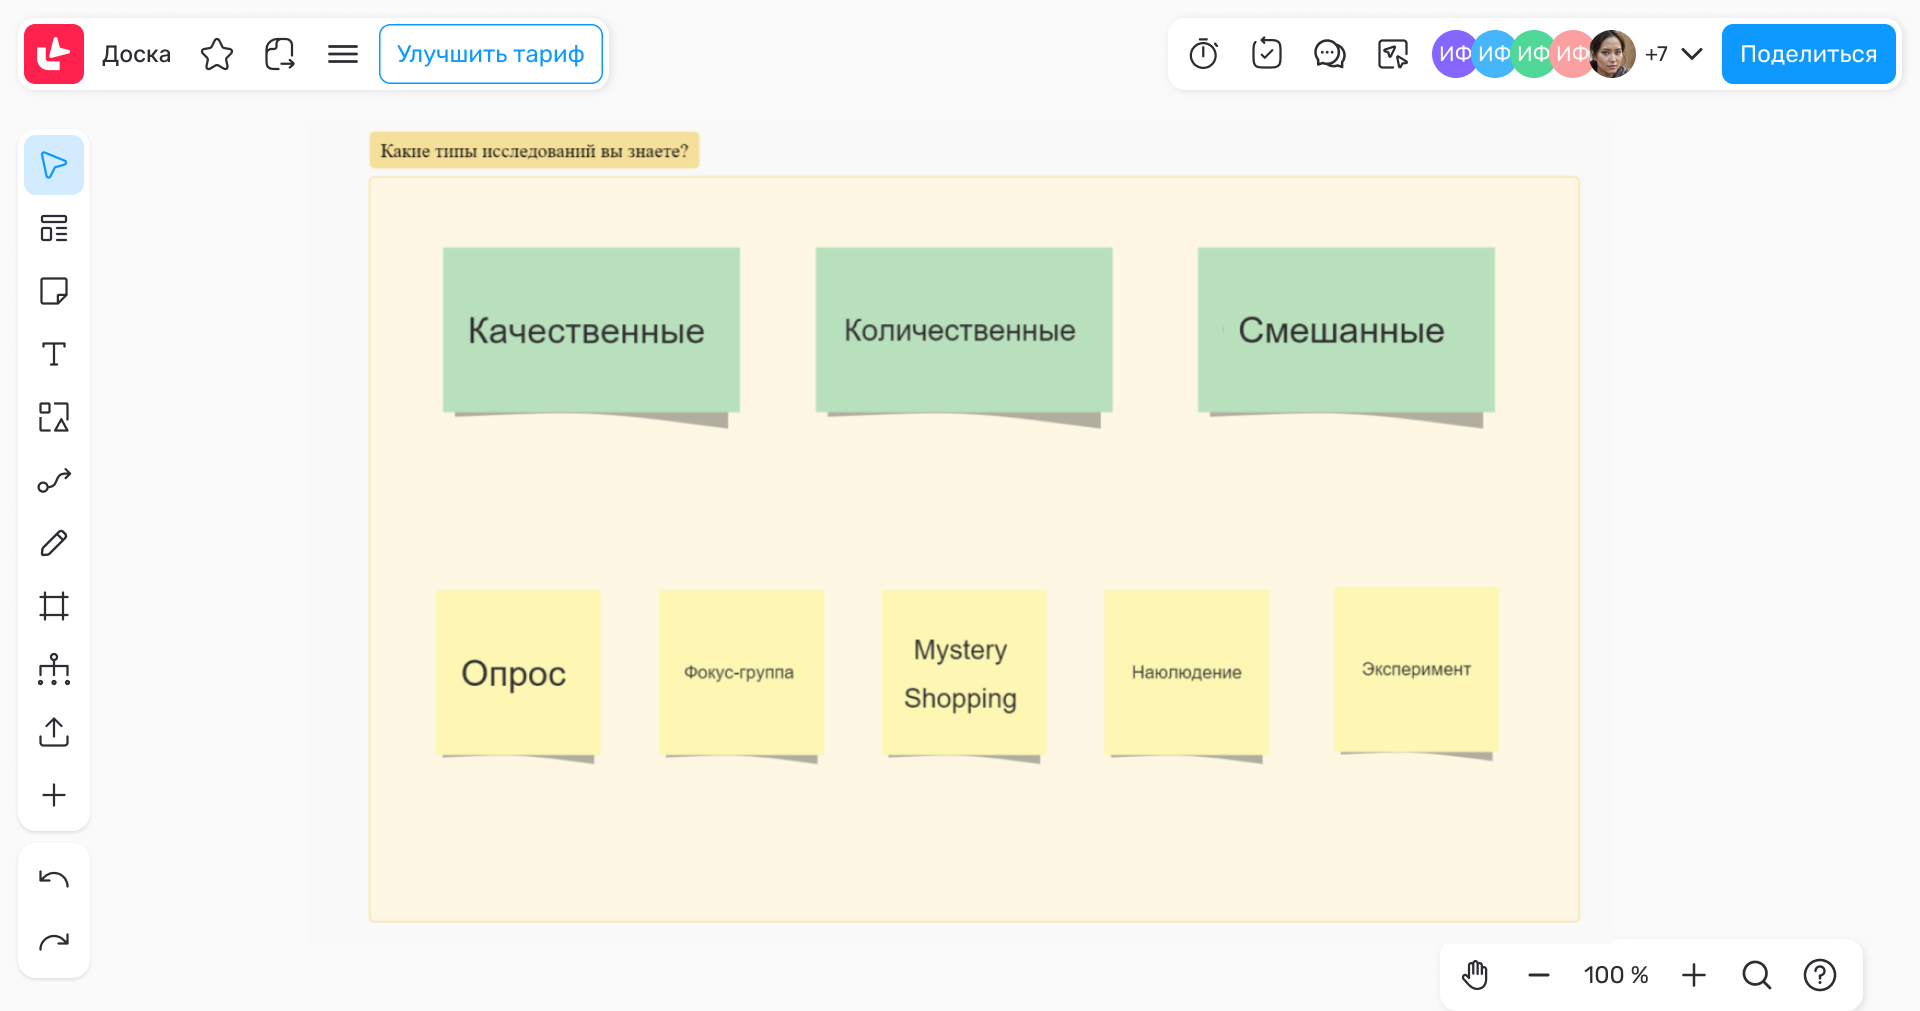
Task: Select the Mystery Shopping sticky note
Action: point(964,672)
